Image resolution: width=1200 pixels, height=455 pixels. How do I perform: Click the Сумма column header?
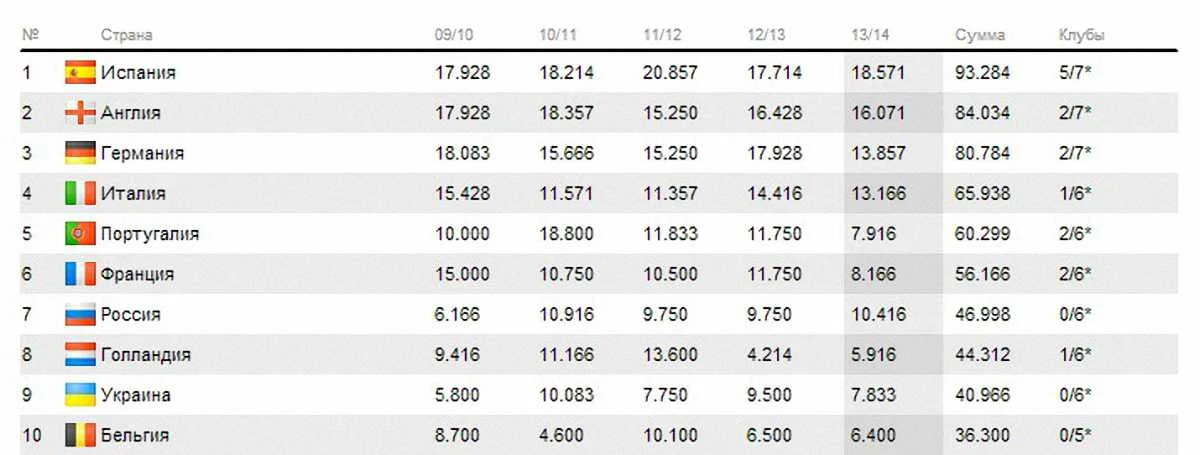(x=980, y=35)
